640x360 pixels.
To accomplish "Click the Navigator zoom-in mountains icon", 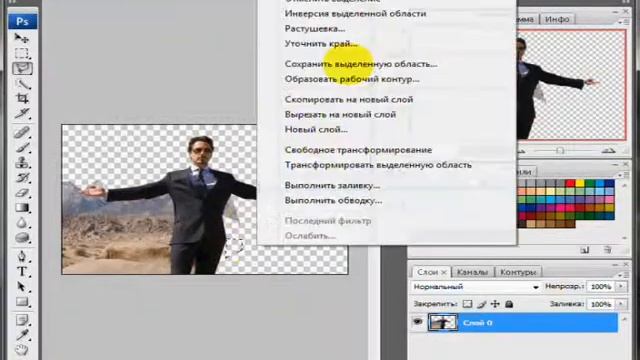I will coord(608,151).
